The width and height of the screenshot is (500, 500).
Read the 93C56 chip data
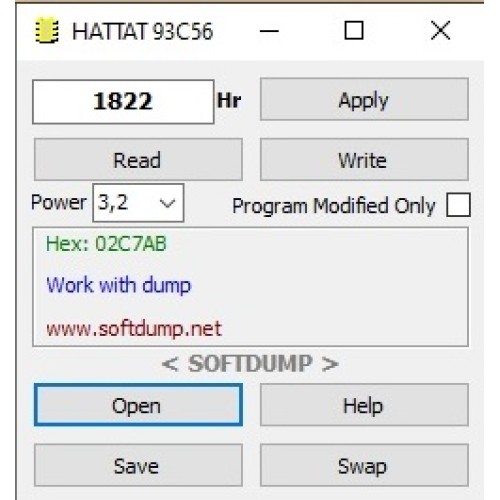(138, 160)
